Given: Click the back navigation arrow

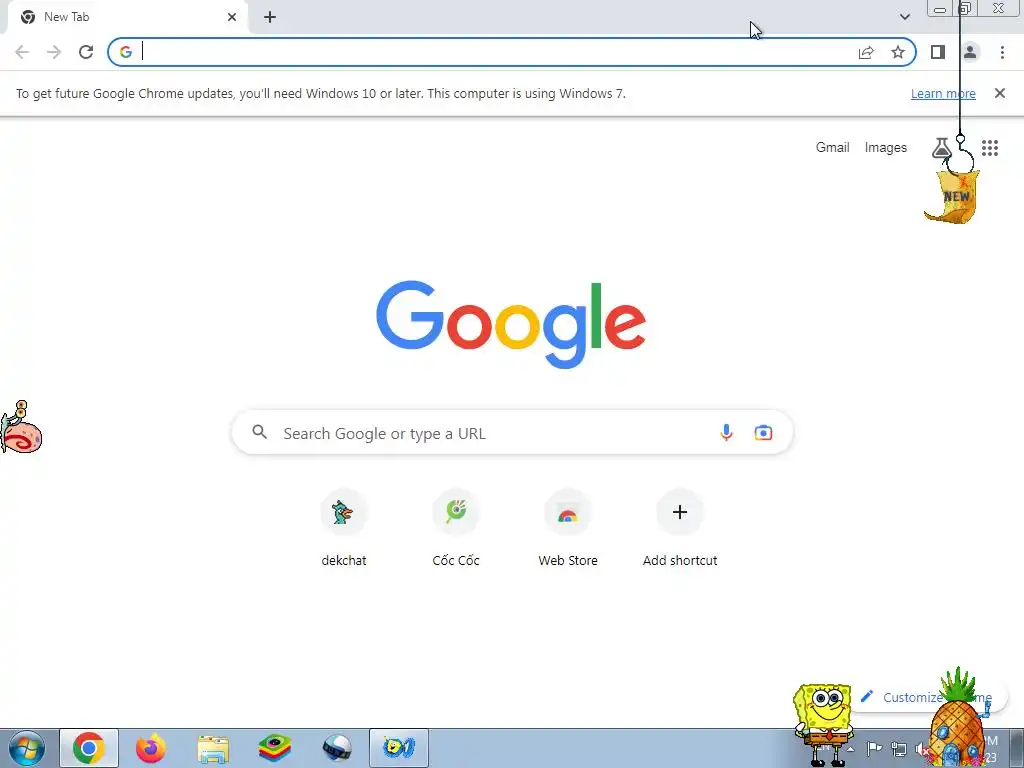Looking at the screenshot, I should 22,52.
